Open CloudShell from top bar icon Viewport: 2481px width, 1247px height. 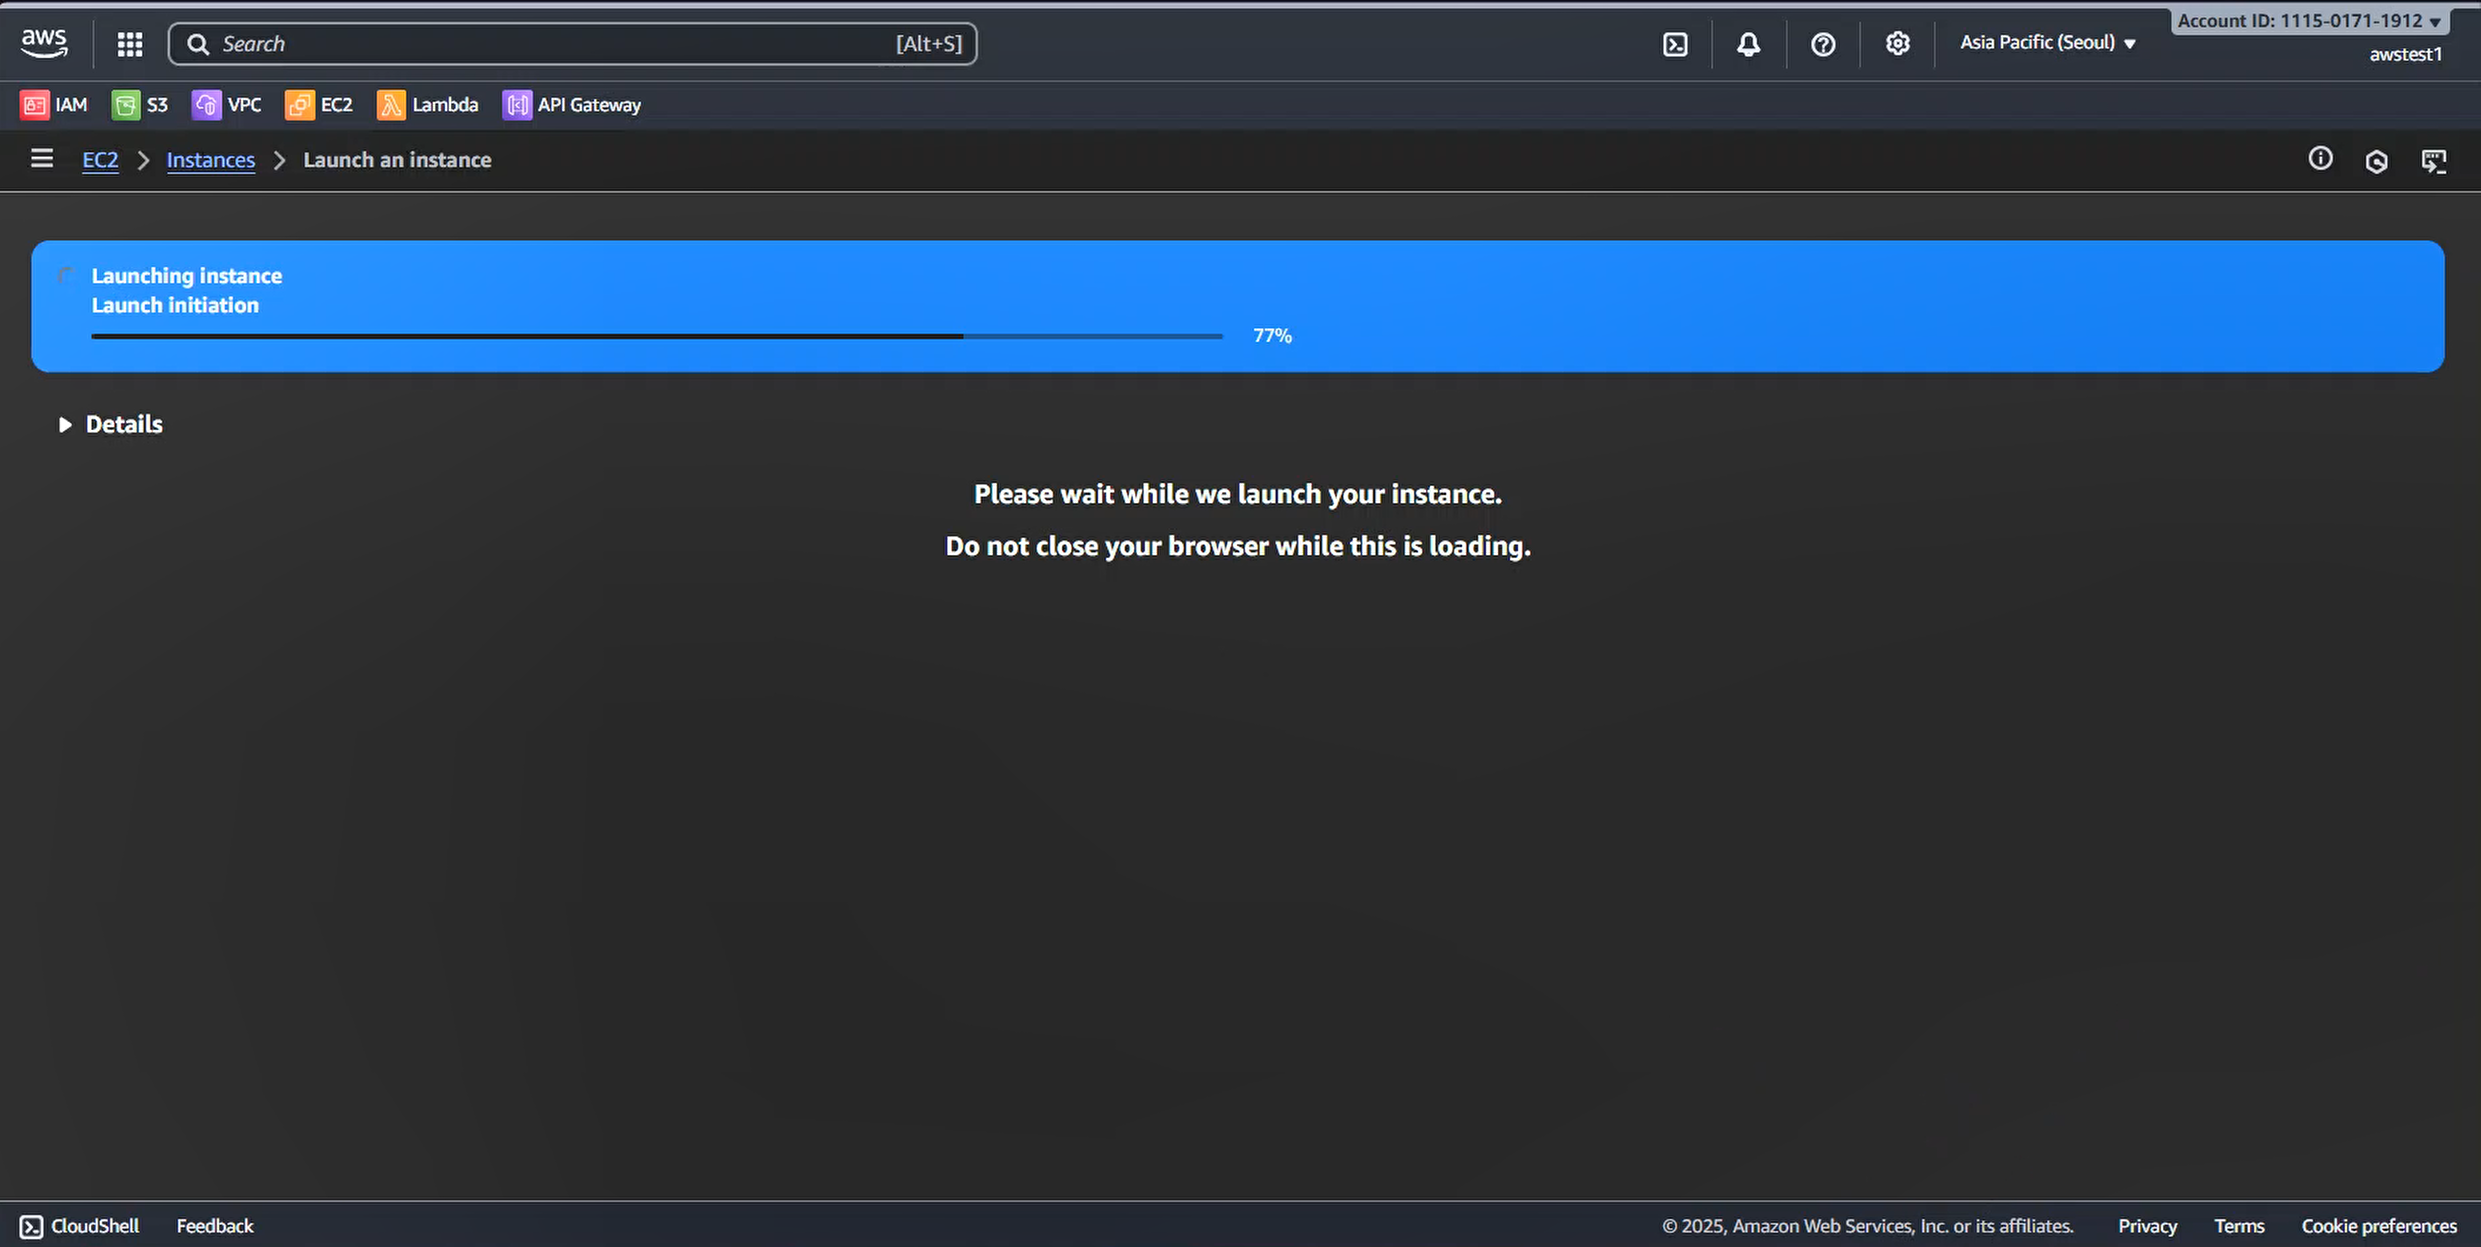(1675, 44)
